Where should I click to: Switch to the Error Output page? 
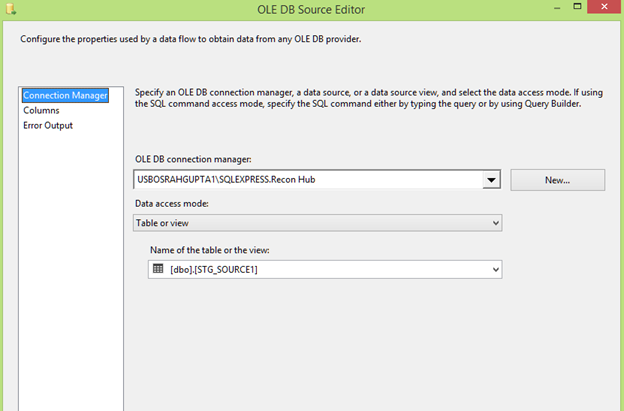click(x=48, y=125)
